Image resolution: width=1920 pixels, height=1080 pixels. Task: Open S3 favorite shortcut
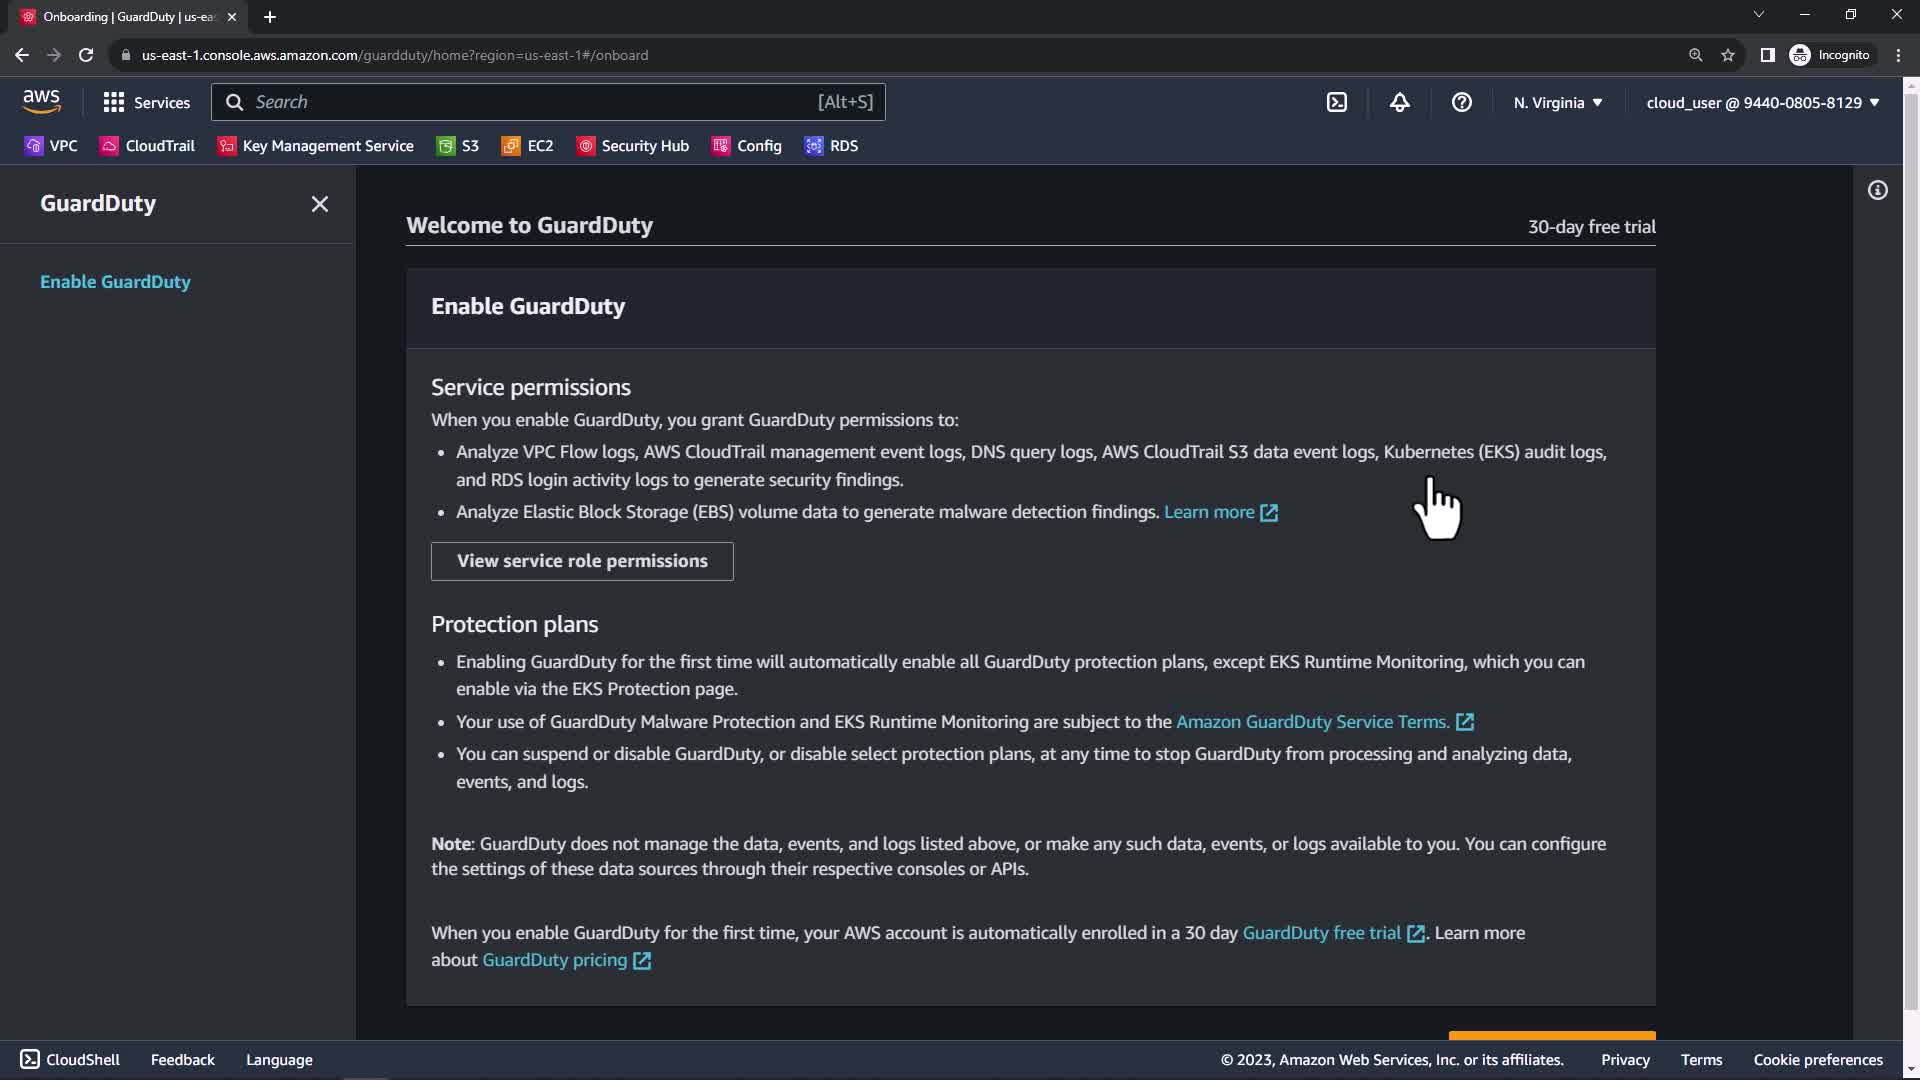pos(458,146)
